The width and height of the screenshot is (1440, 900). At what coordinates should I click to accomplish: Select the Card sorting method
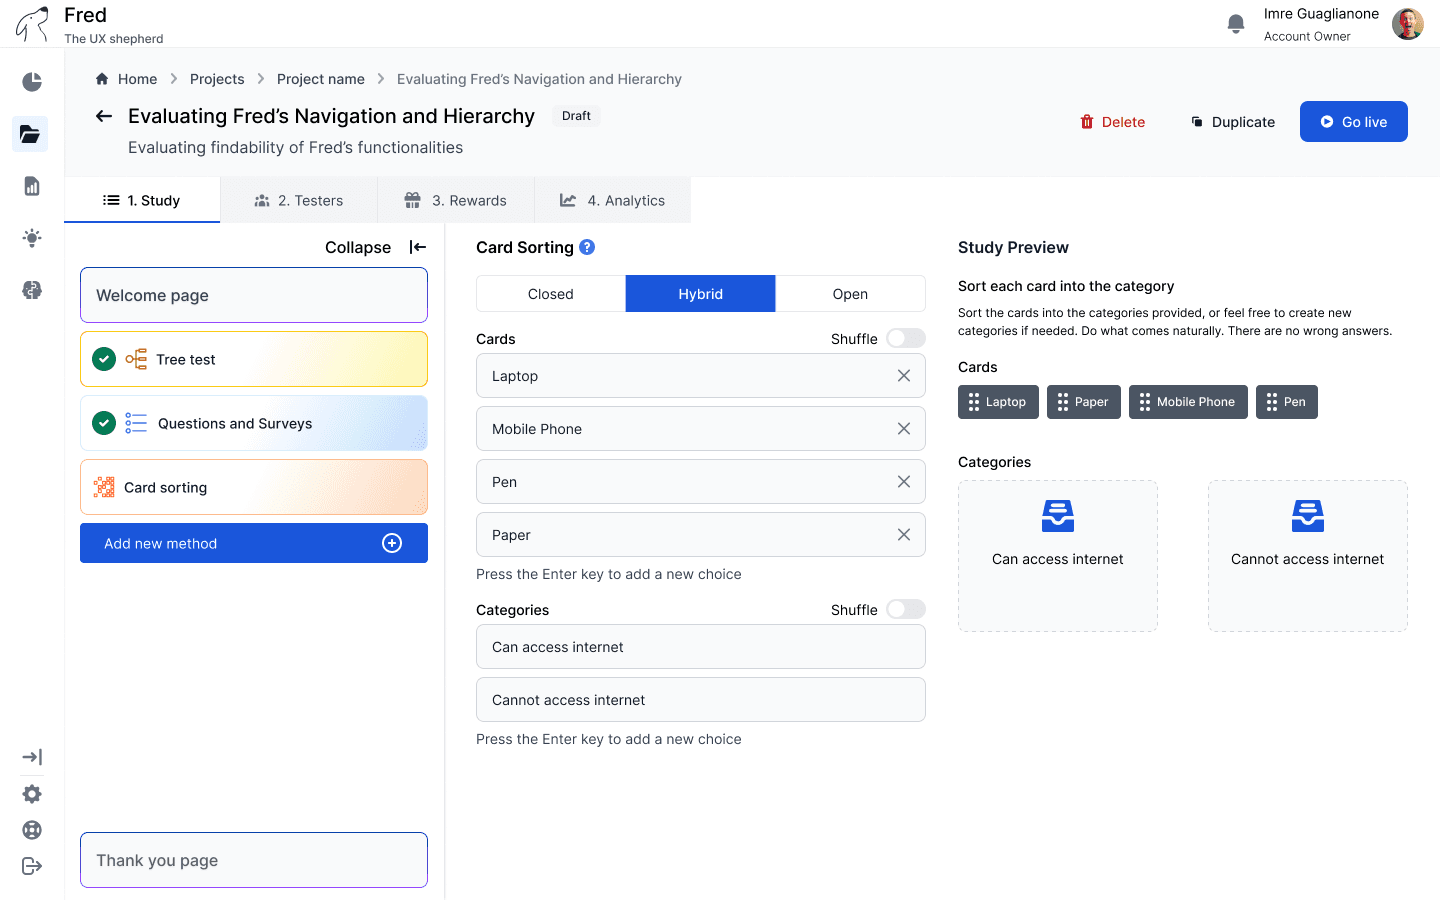[254, 487]
